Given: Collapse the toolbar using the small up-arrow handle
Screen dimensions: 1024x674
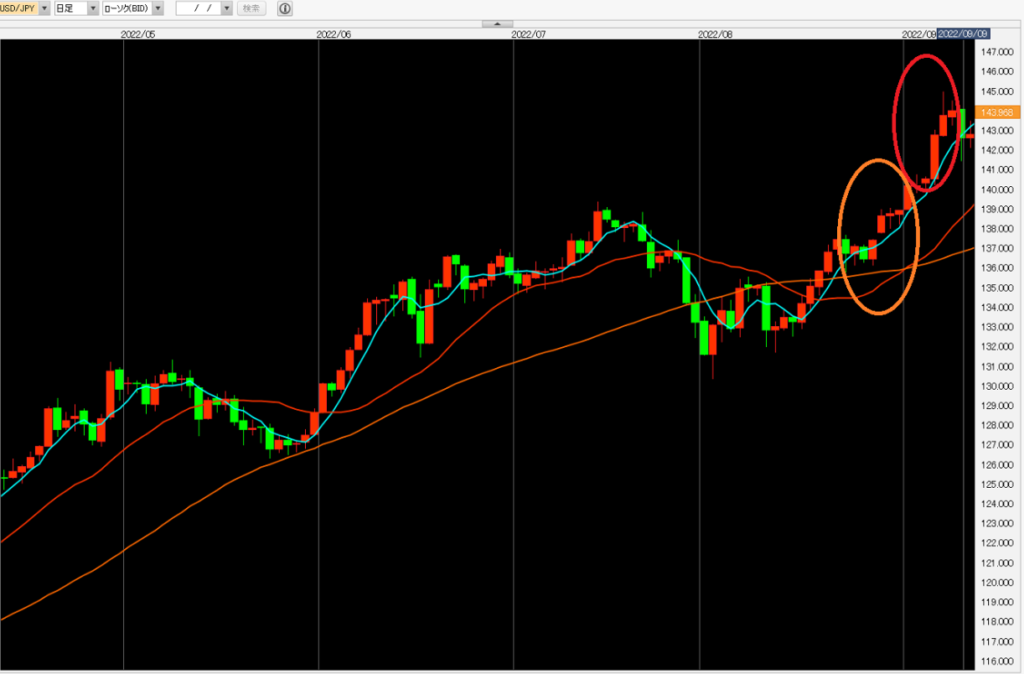Looking at the screenshot, I should click(x=497, y=23).
